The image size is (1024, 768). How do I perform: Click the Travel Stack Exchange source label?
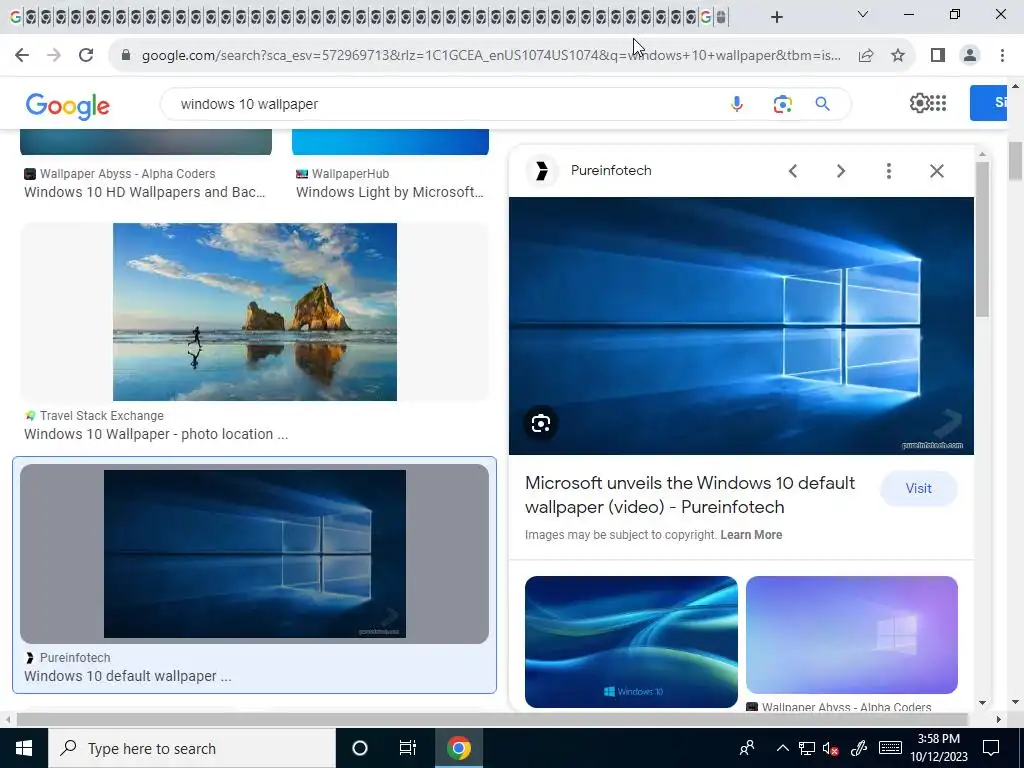[x=101, y=416]
